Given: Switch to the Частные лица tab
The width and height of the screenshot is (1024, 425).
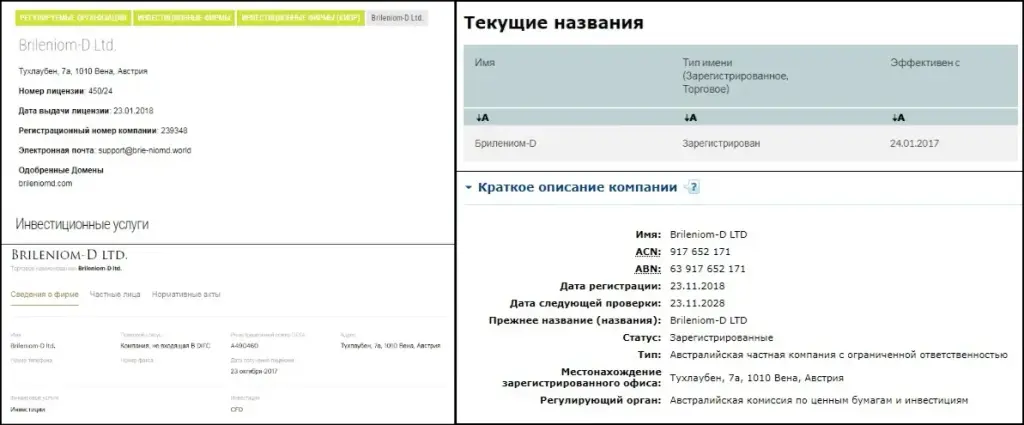Looking at the screenshot, I should [x=115, y=294].
